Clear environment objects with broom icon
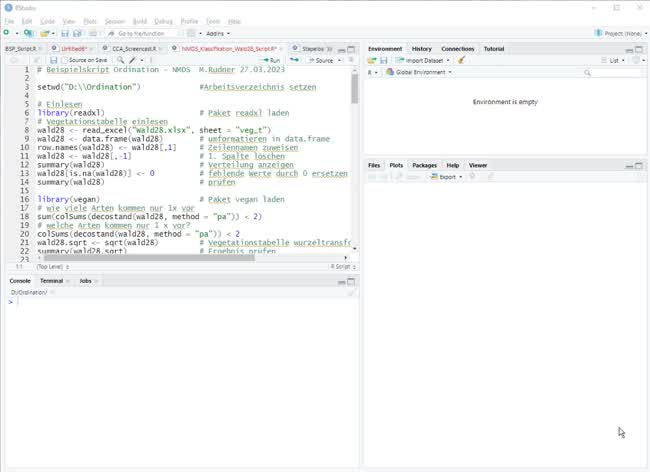 tap(461, 61)
